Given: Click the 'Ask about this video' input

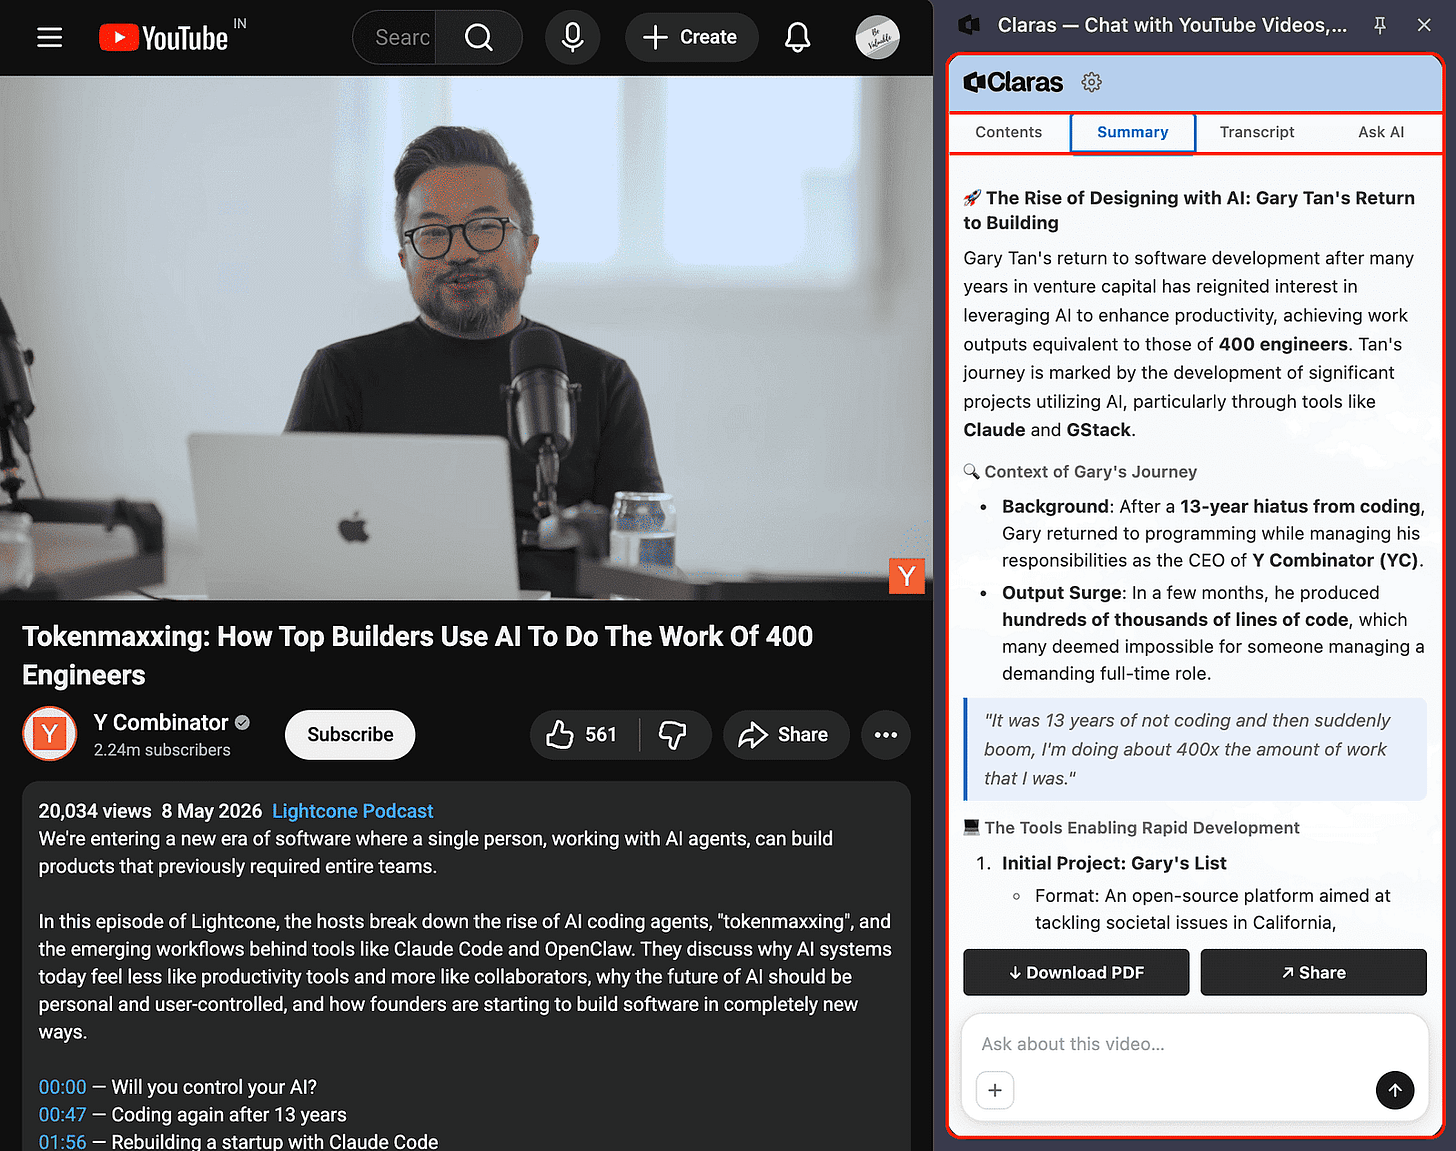Looking at the screenshot, I should pyautogui.click(x=1194, y=1044).
